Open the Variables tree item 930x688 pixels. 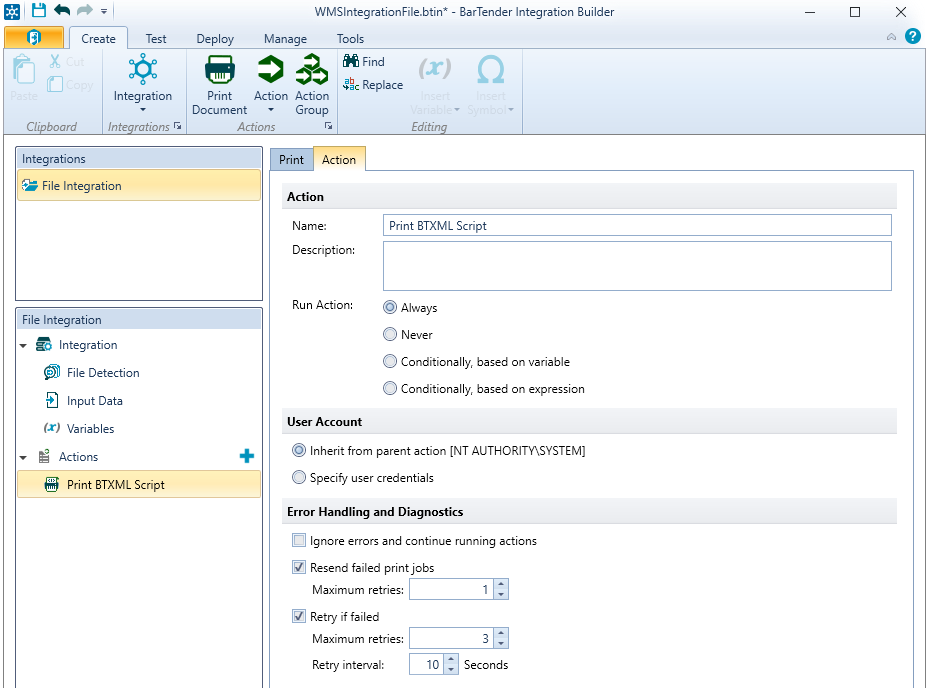pyautogui.click(x=90, y=429)
